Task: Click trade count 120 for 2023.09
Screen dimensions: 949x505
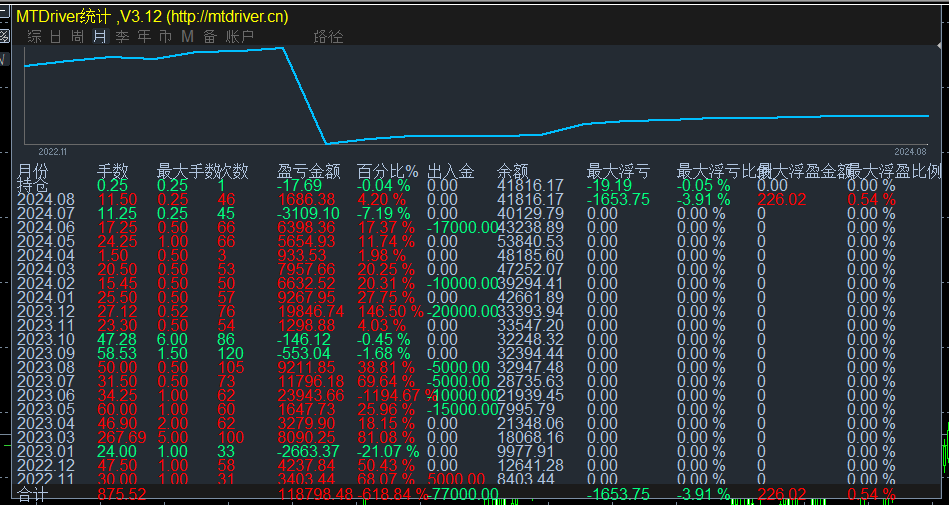Action: point(230,353)
